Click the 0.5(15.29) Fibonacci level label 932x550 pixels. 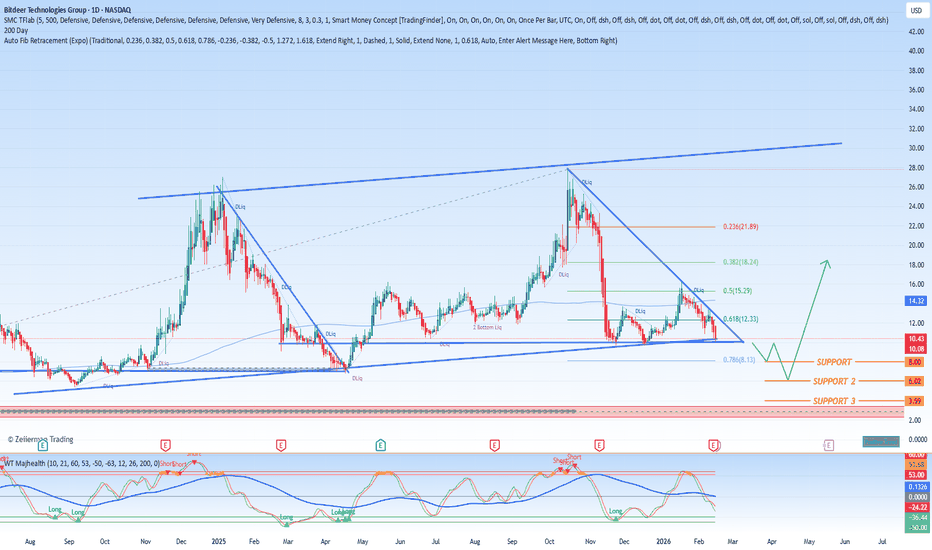(x=737, y=291)
